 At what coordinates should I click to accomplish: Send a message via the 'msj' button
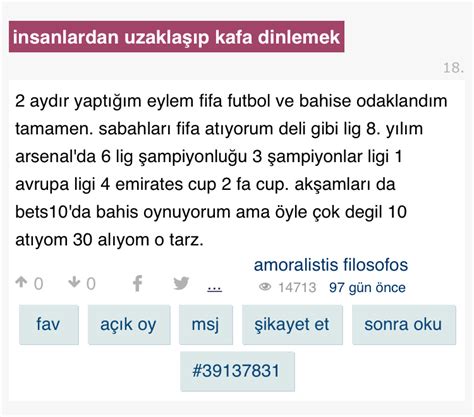tap(206, 324)
